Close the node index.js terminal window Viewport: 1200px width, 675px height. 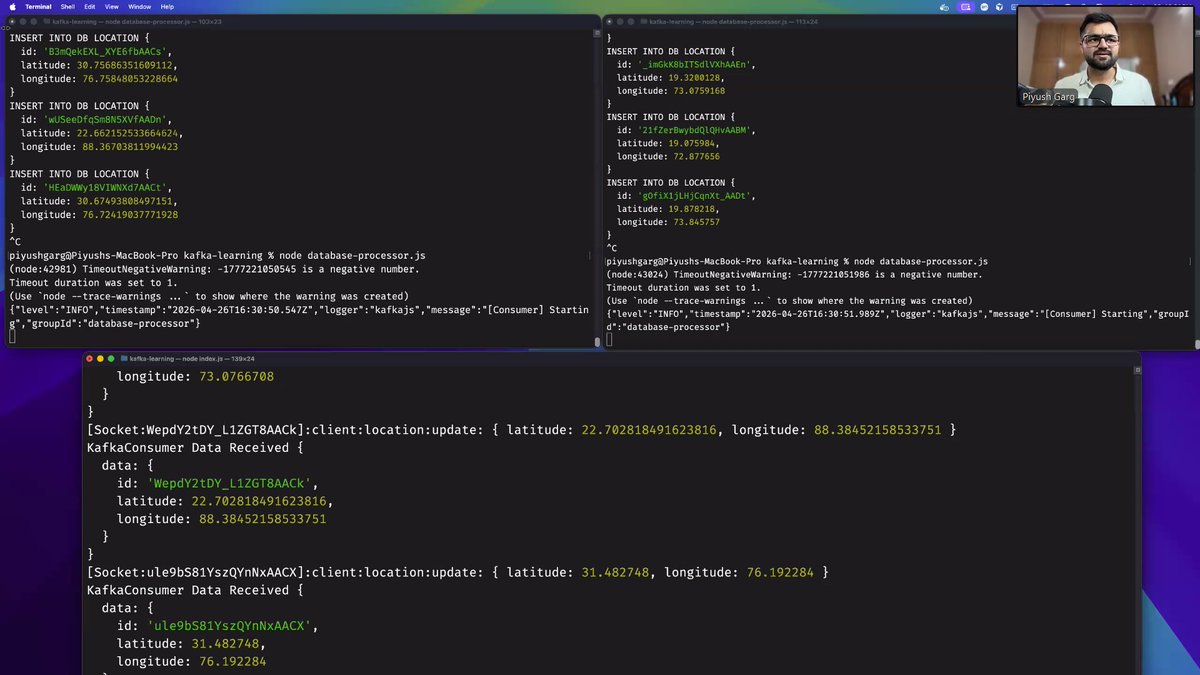89,358
